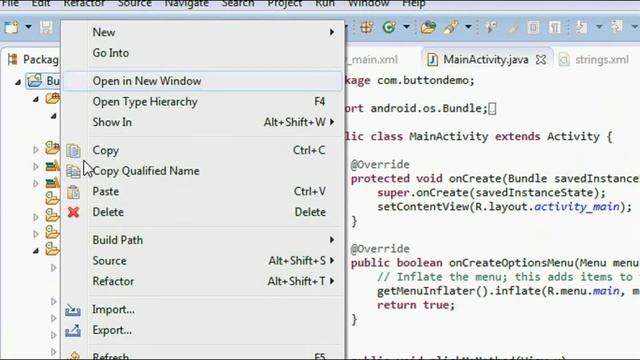Expand the folded imports marker after Bundle;
Viewport: 640px width, 360px height.
[492, 109]
